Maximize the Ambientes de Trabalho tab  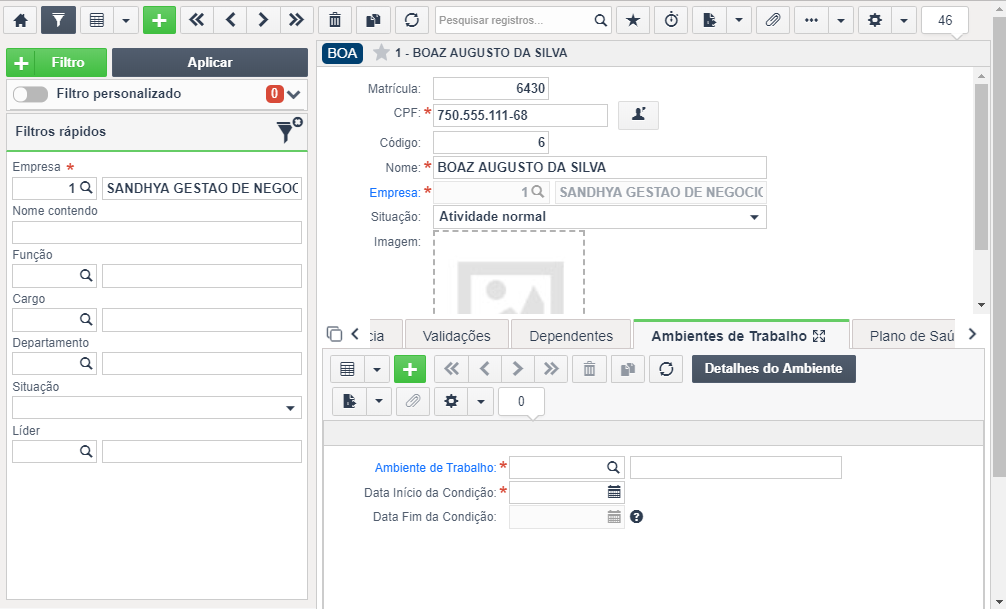point(819,336)
